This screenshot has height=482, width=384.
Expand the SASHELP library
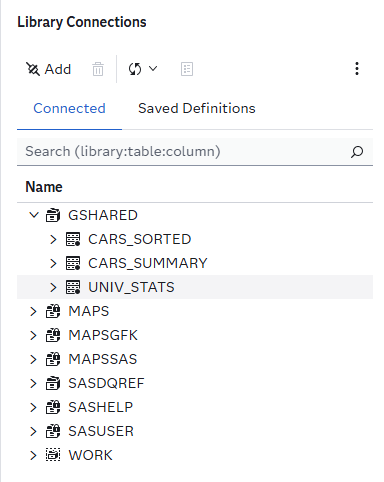(x=33, y=407)
